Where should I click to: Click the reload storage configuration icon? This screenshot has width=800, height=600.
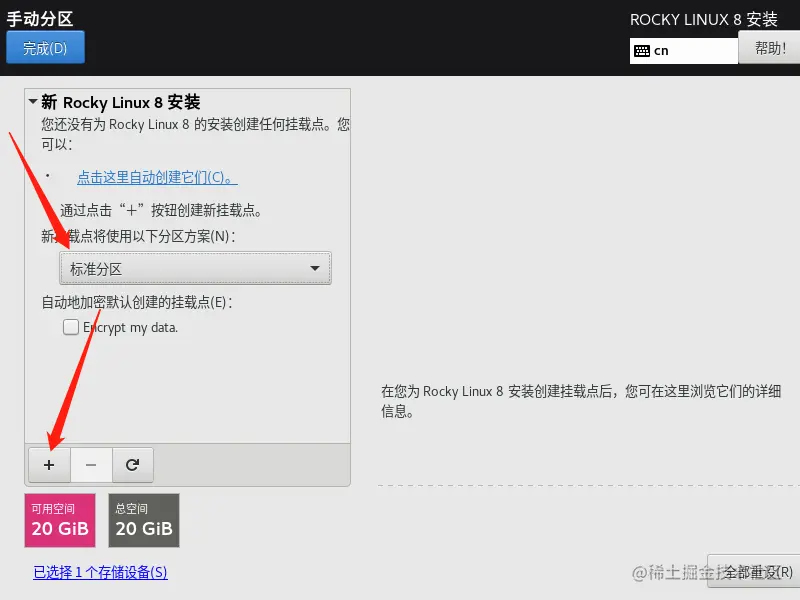click(x=133, y=465)
